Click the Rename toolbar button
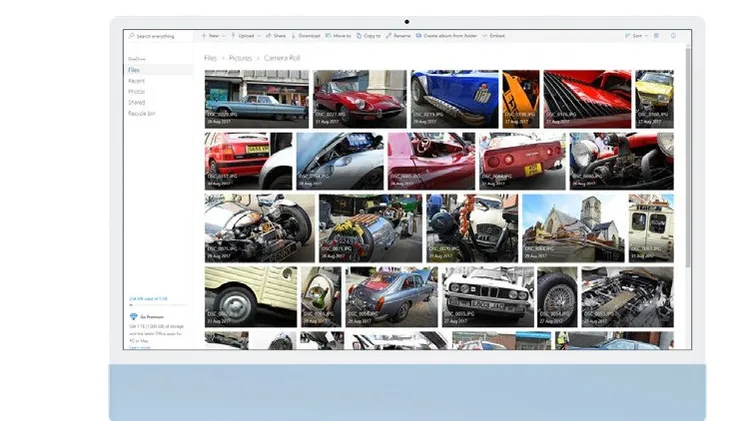Viewport: 750px width, 421px height. click(398, 36)
